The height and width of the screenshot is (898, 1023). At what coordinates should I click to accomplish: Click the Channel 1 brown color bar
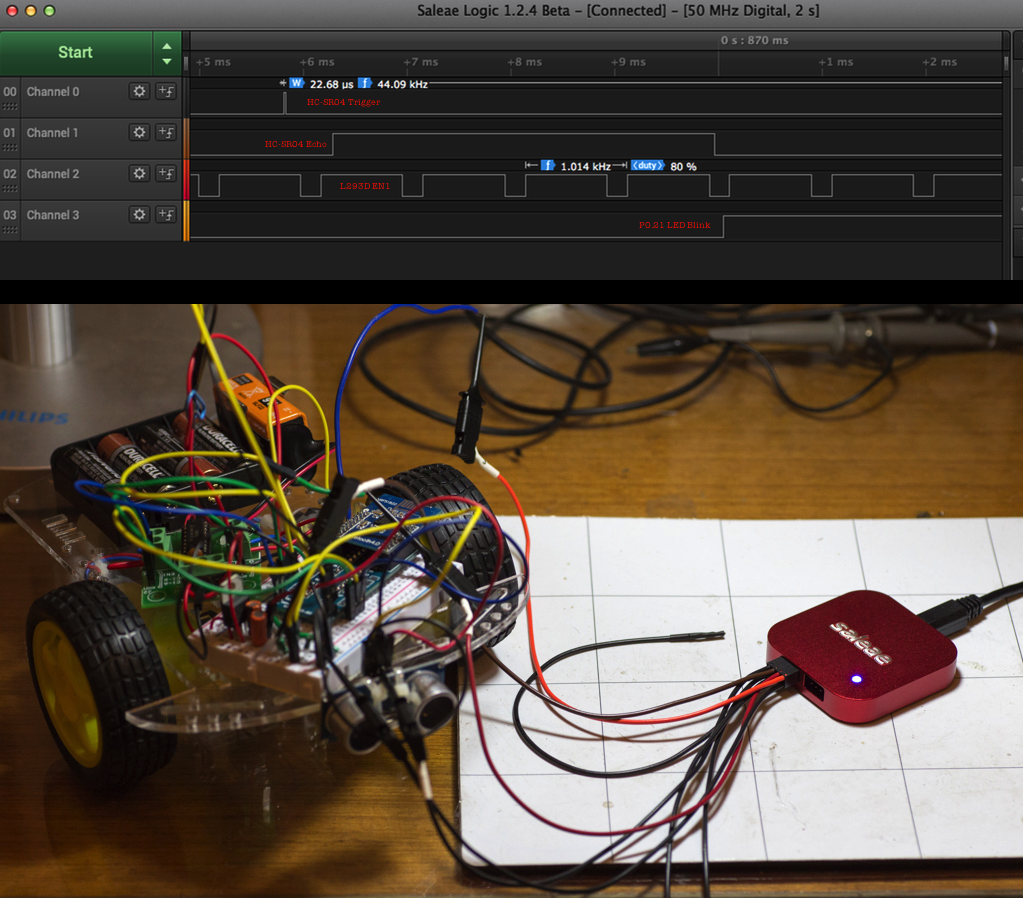(186, 138)
